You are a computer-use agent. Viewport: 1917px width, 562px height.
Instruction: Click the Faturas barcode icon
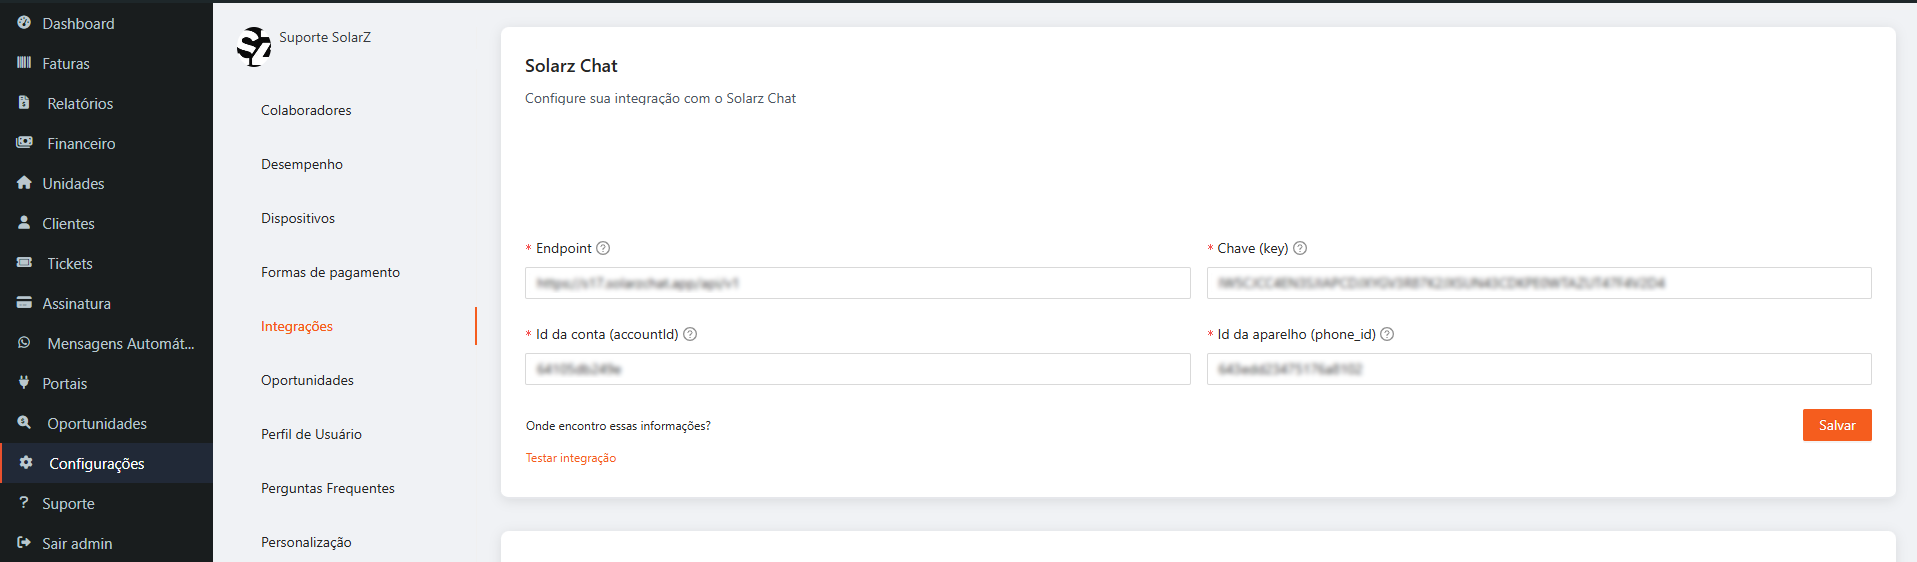point(24,63)
